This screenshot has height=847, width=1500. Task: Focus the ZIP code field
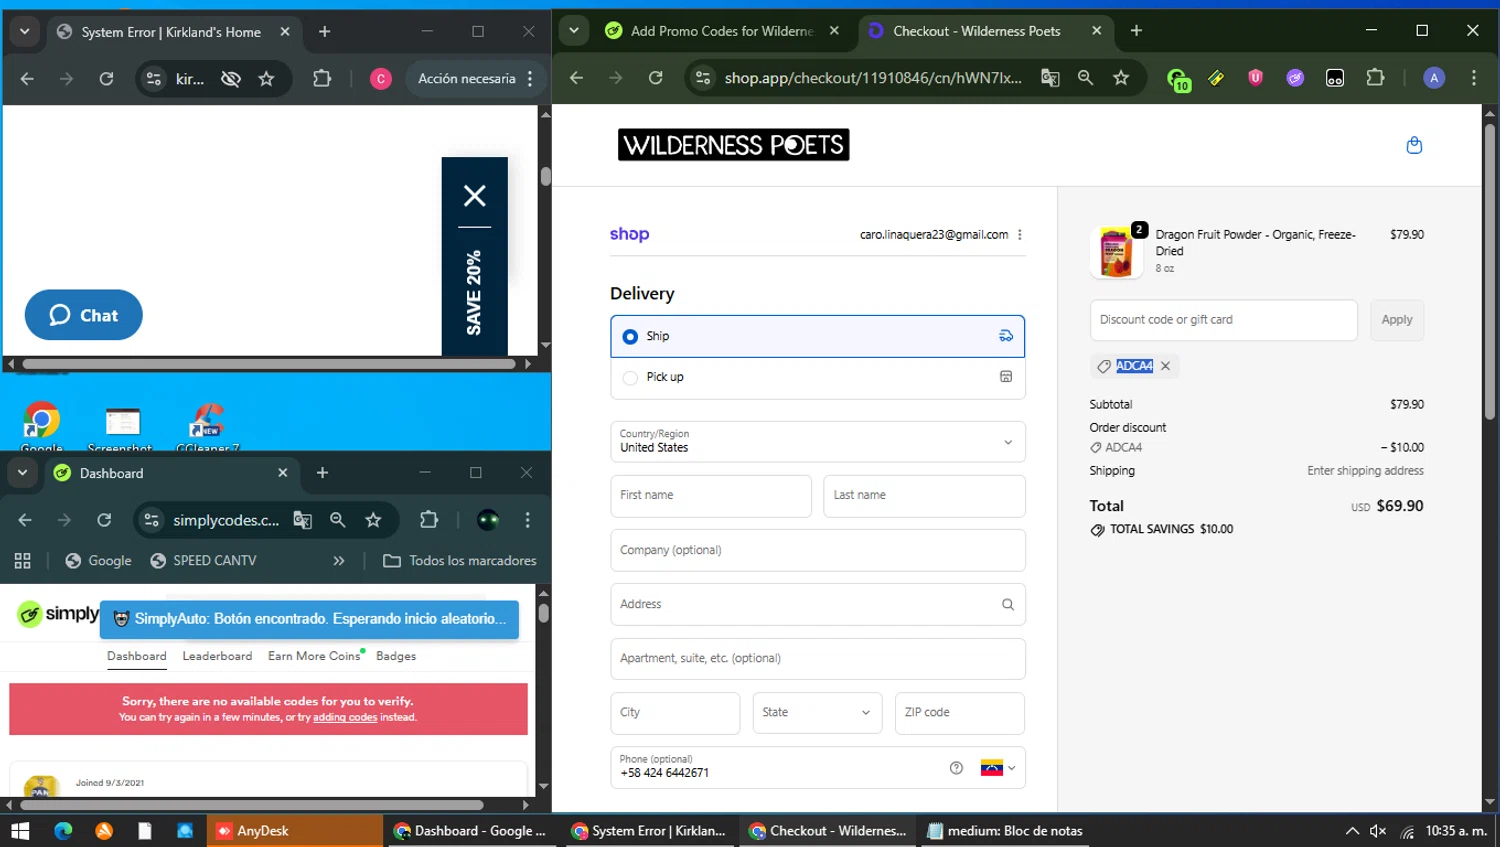(x=960, y=713)
